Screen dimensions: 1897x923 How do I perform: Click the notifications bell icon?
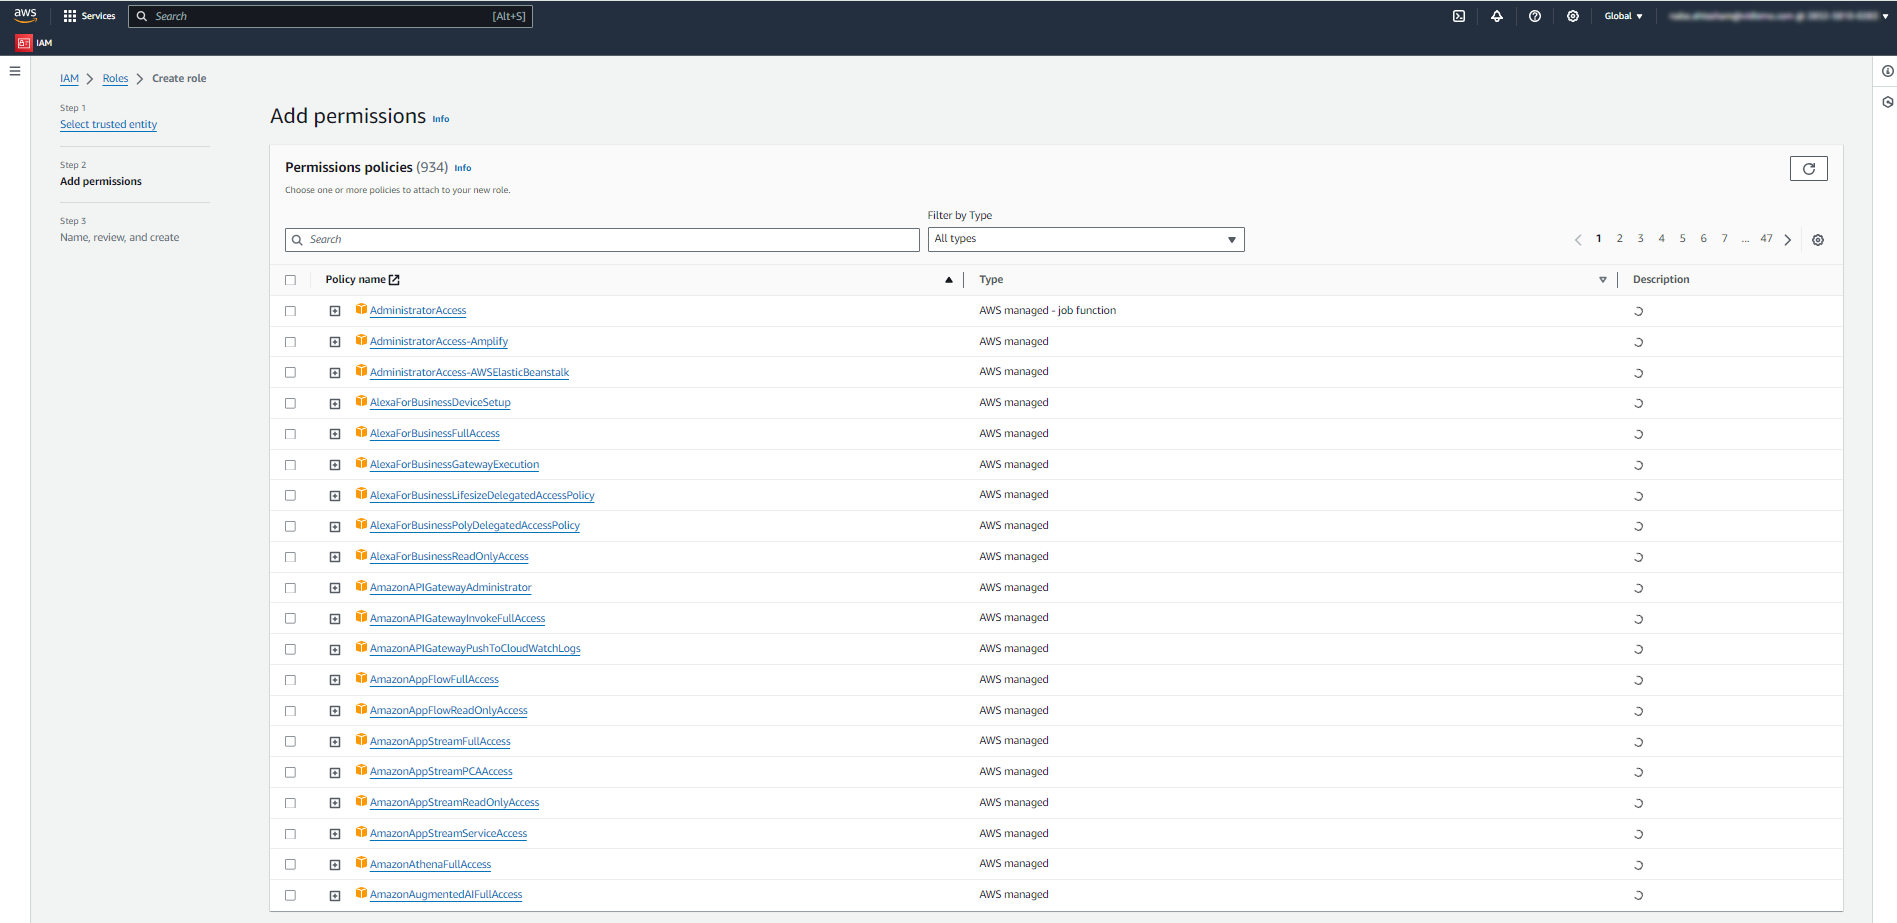[x=1497, y=16]
